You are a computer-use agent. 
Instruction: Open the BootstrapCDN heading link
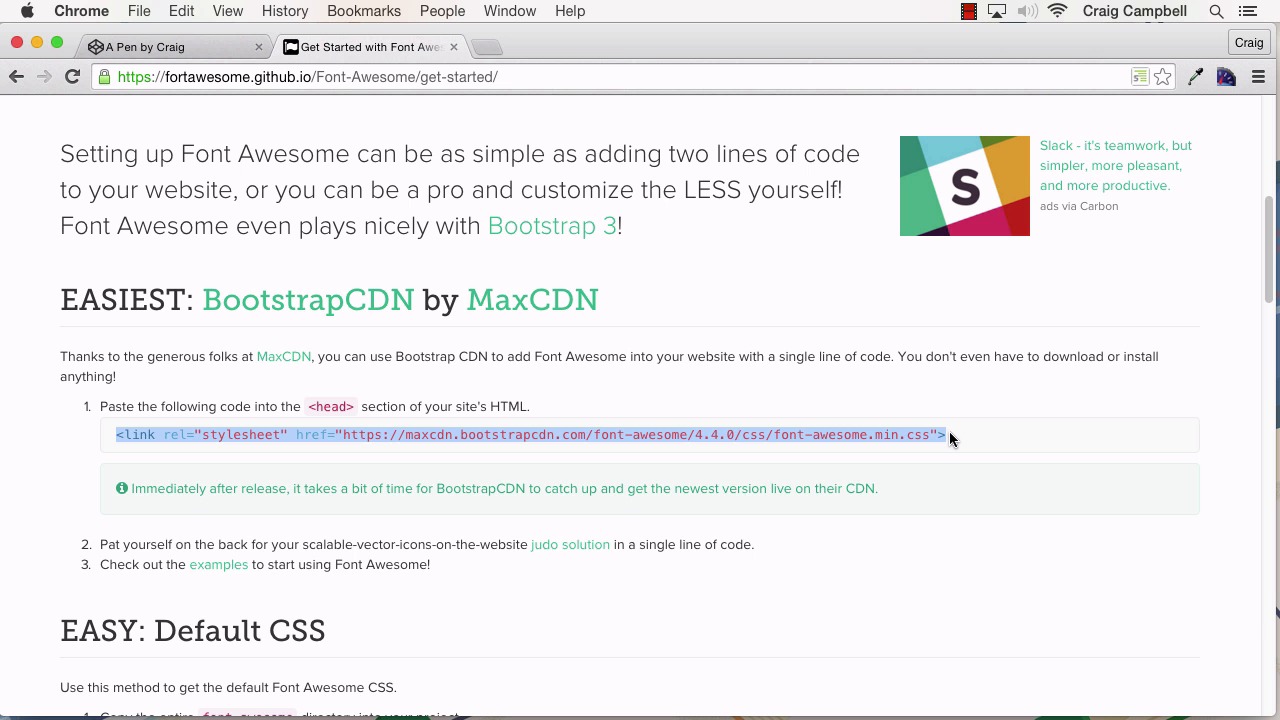[308, 300]
